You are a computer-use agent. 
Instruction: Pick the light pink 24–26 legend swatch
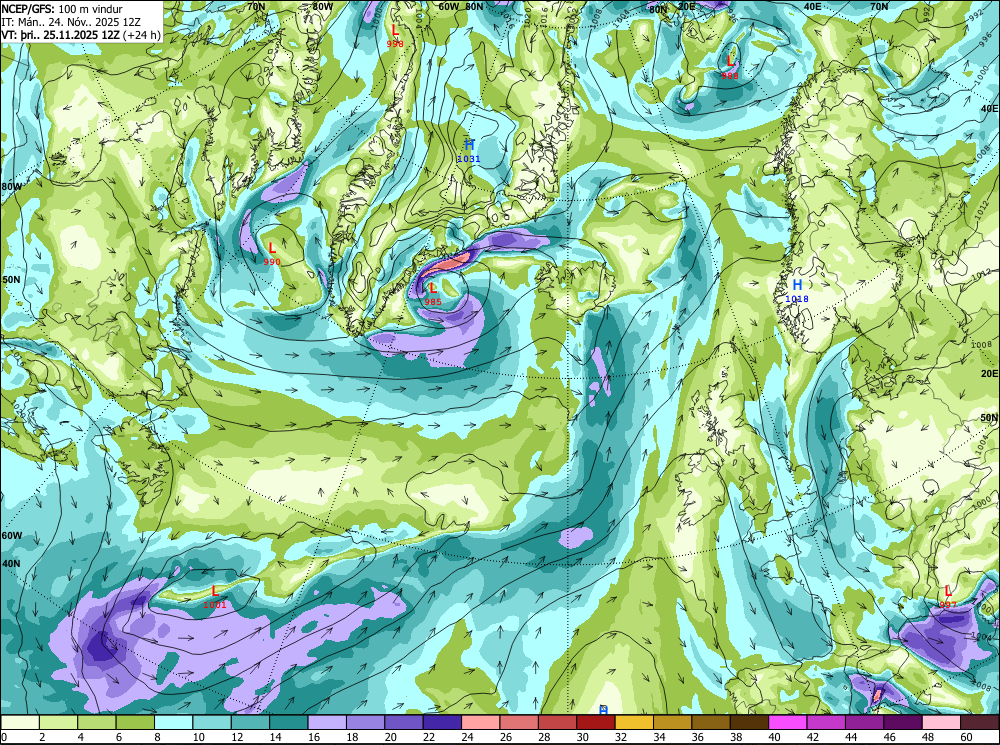(480, 722)
